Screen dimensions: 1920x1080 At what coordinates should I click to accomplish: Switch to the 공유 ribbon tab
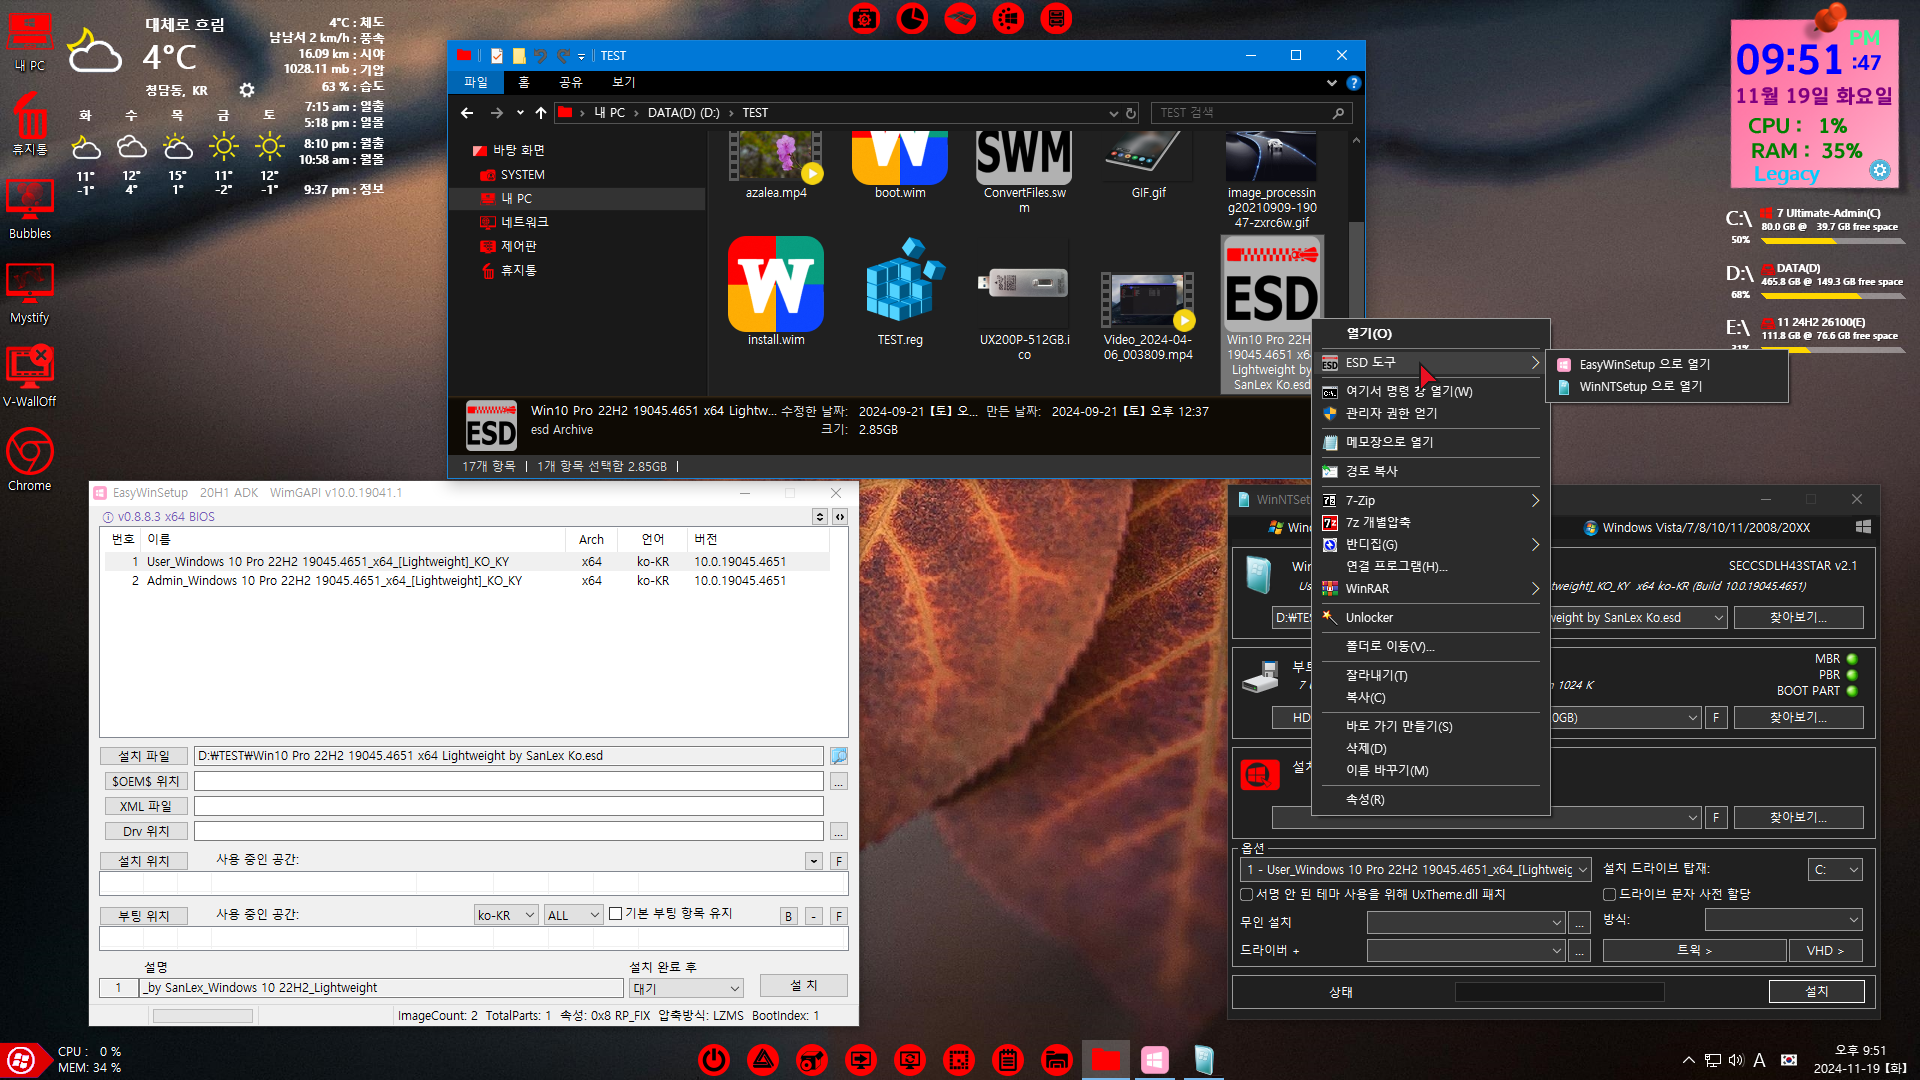(x=570, y=83)
